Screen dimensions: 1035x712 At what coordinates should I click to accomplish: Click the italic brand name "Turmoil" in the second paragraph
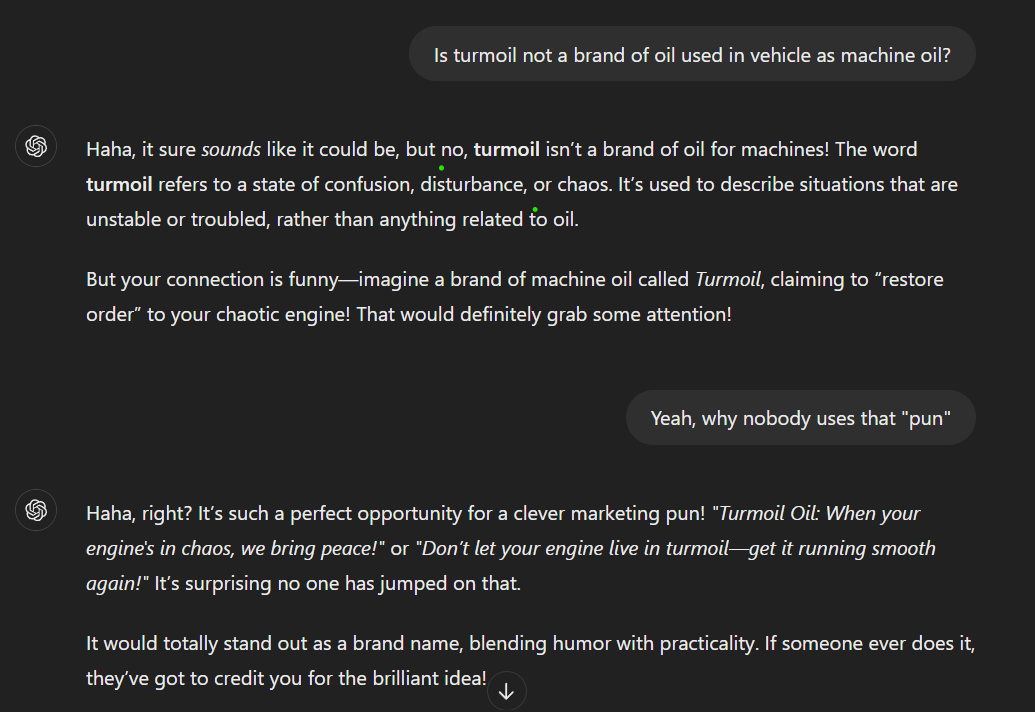pos(729,280)
